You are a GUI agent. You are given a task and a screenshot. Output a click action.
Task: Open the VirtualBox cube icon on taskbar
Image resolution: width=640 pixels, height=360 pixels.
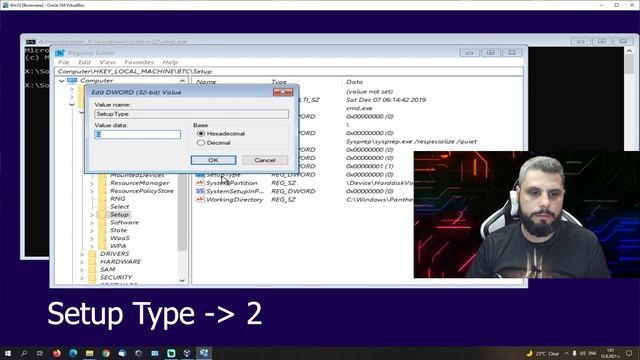(187, 353)
